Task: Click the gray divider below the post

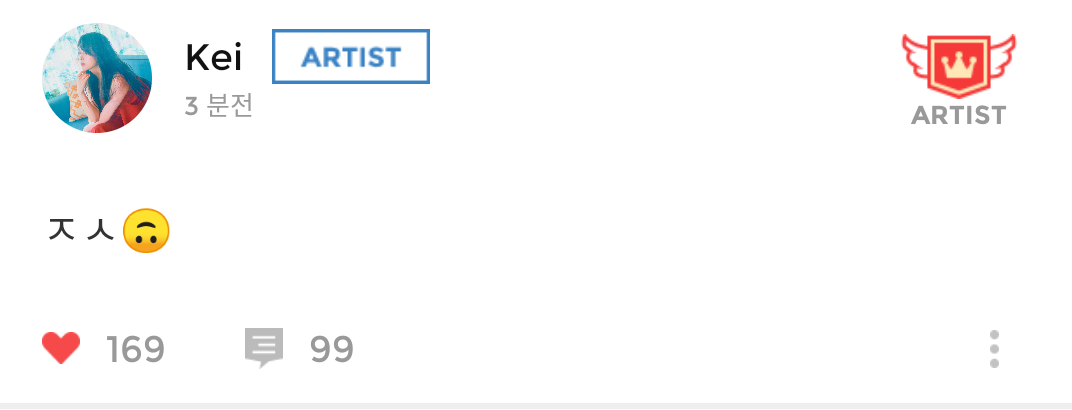Action: click(536, 405)
